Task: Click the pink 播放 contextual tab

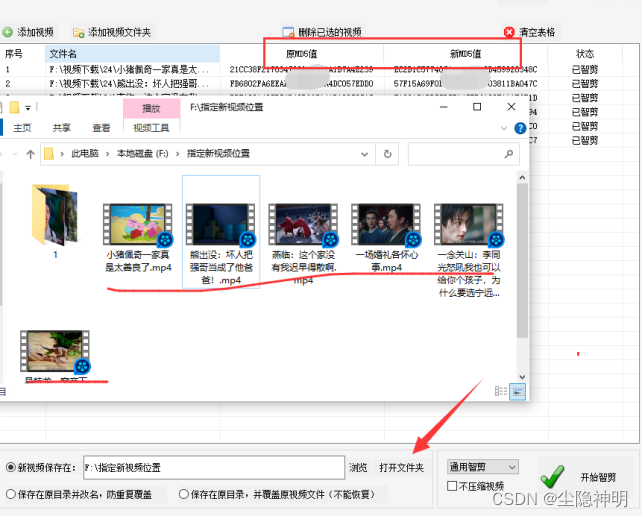Action: (x=151, y=109)
